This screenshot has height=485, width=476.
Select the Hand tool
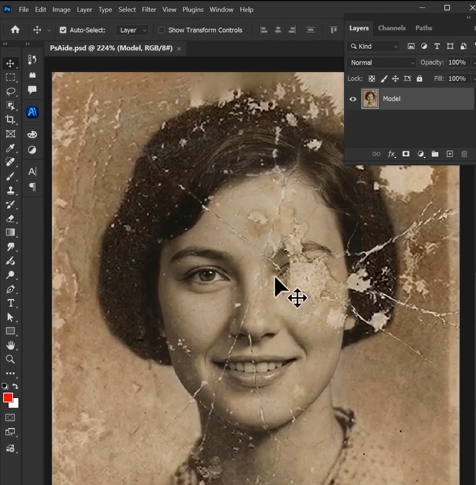pyautogui.click(x=10, y=345)
